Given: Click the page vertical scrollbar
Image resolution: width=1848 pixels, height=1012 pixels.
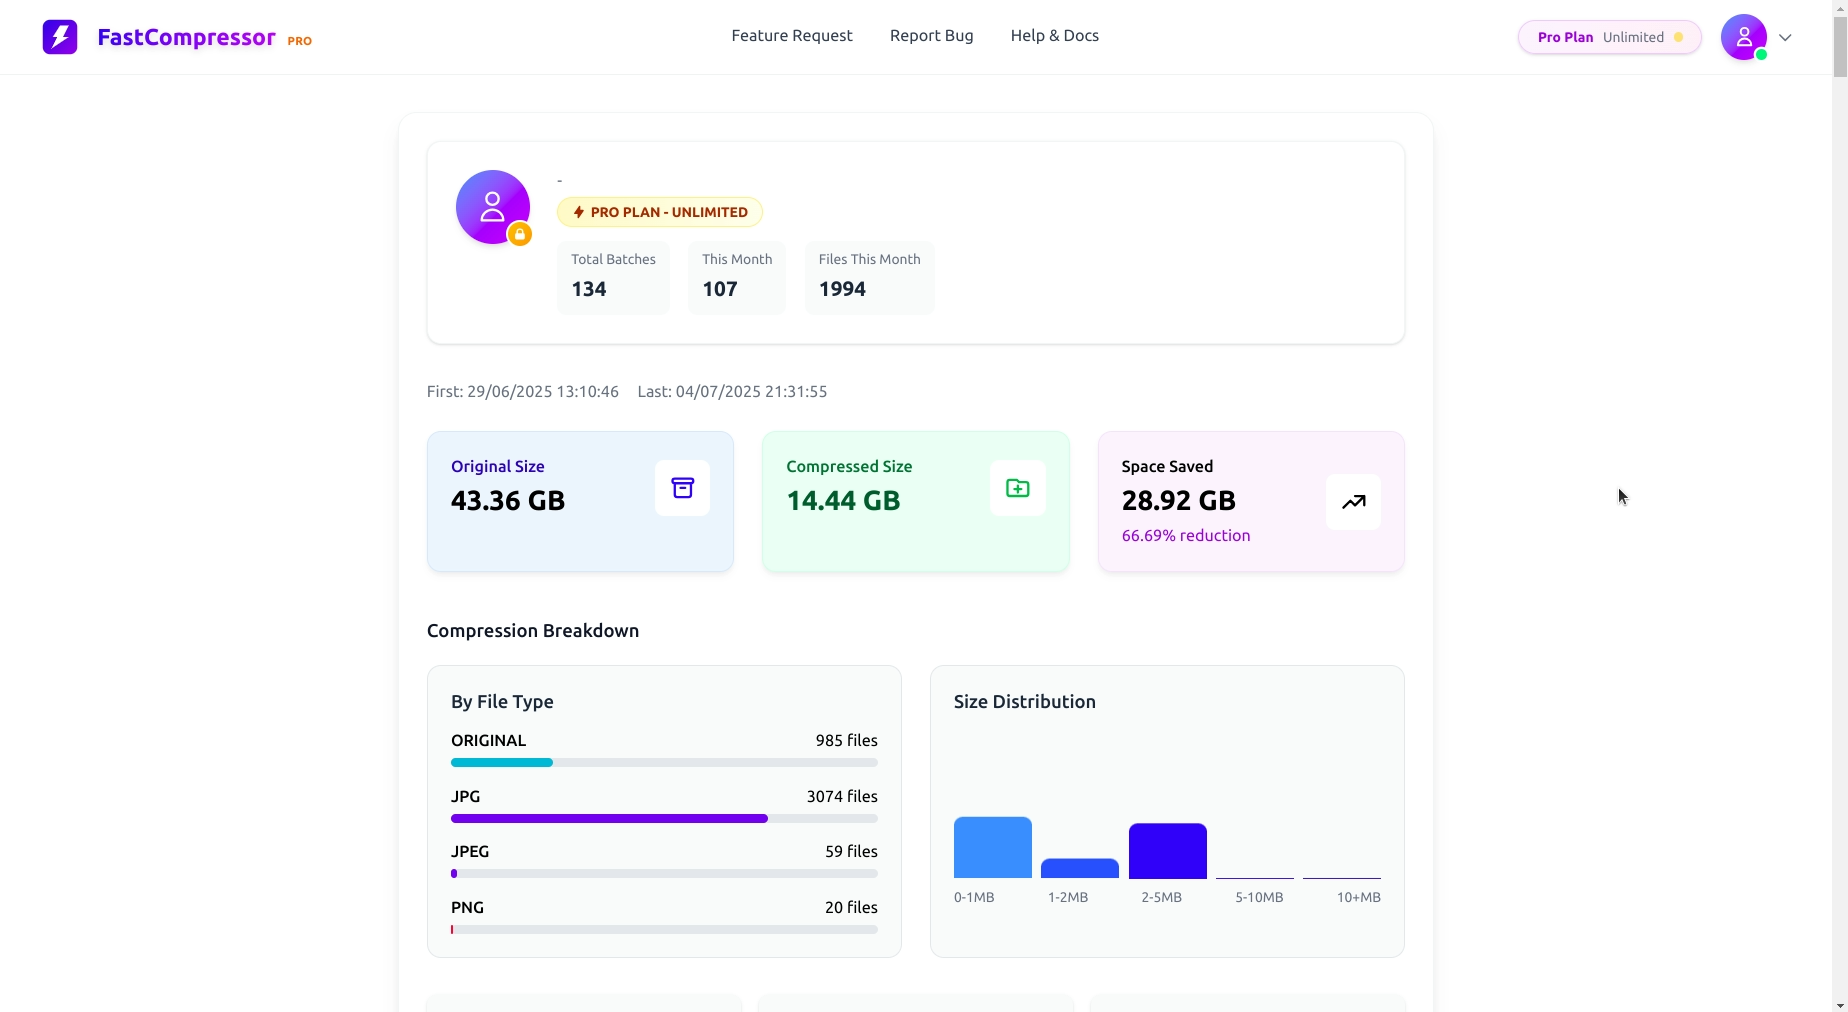Looking at the screenshot, I should pos(1839,500).
